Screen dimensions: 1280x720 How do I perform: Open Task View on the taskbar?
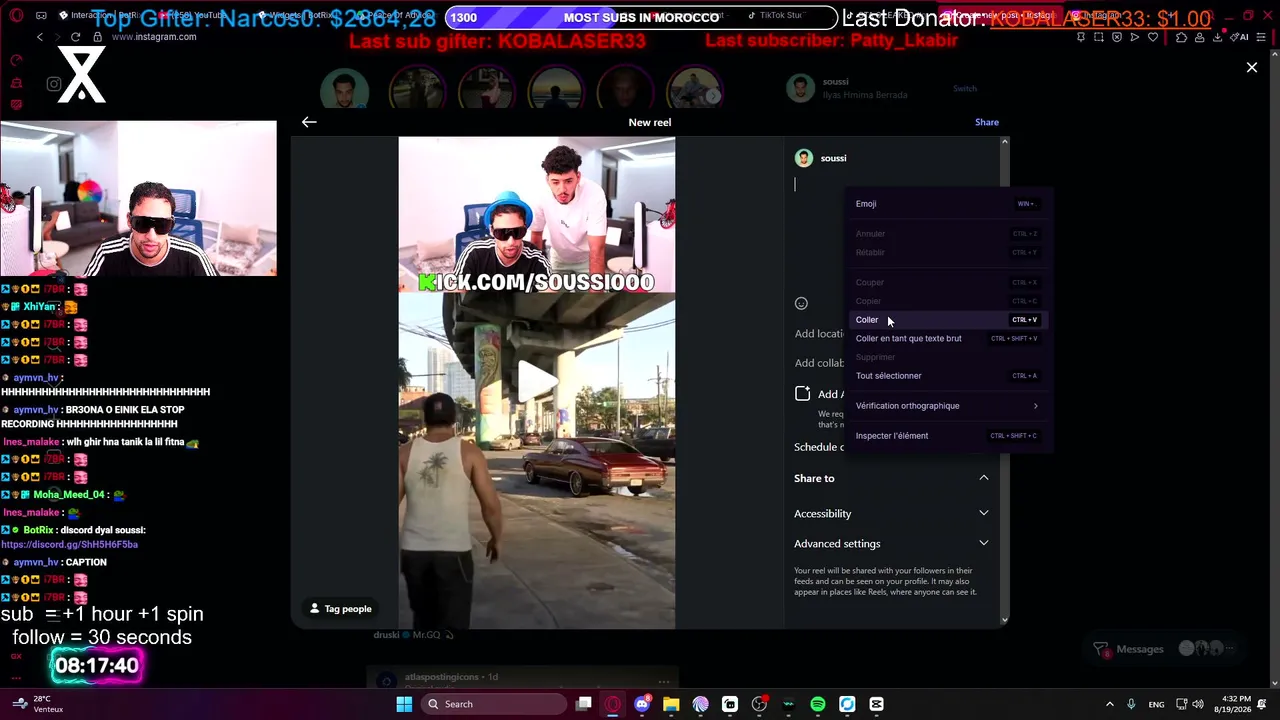[584, 704]
